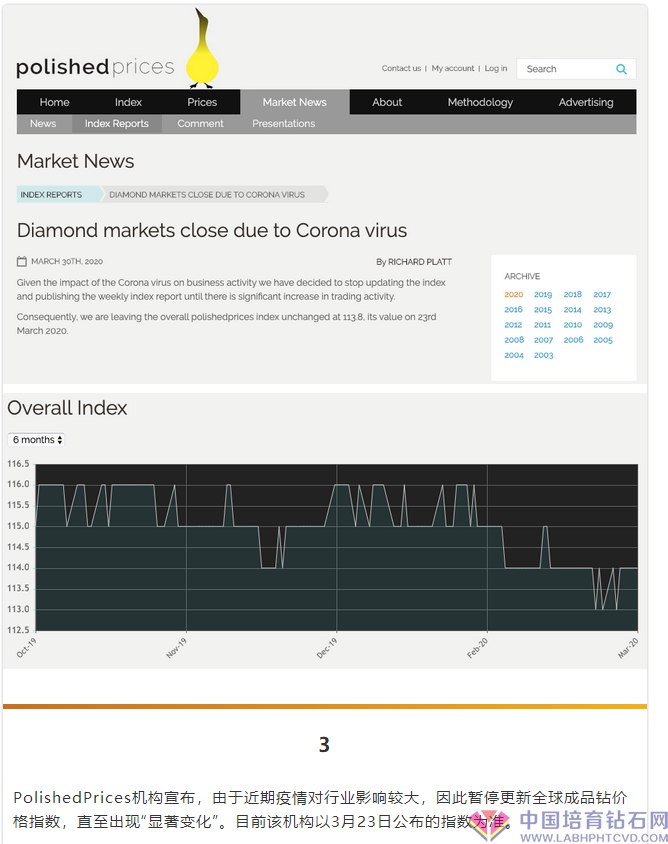
Task: Open the 2015 archive link
Action: [x=543, y=310]
